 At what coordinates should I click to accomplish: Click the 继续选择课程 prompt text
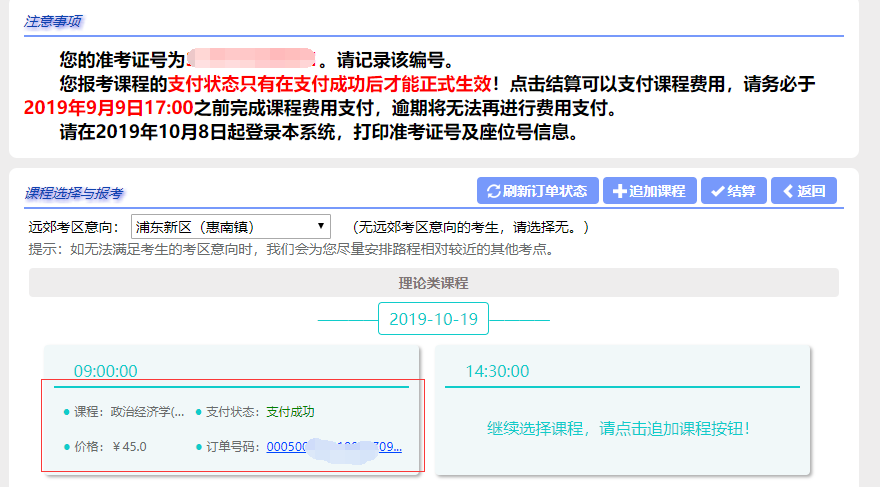coord(618,428)
